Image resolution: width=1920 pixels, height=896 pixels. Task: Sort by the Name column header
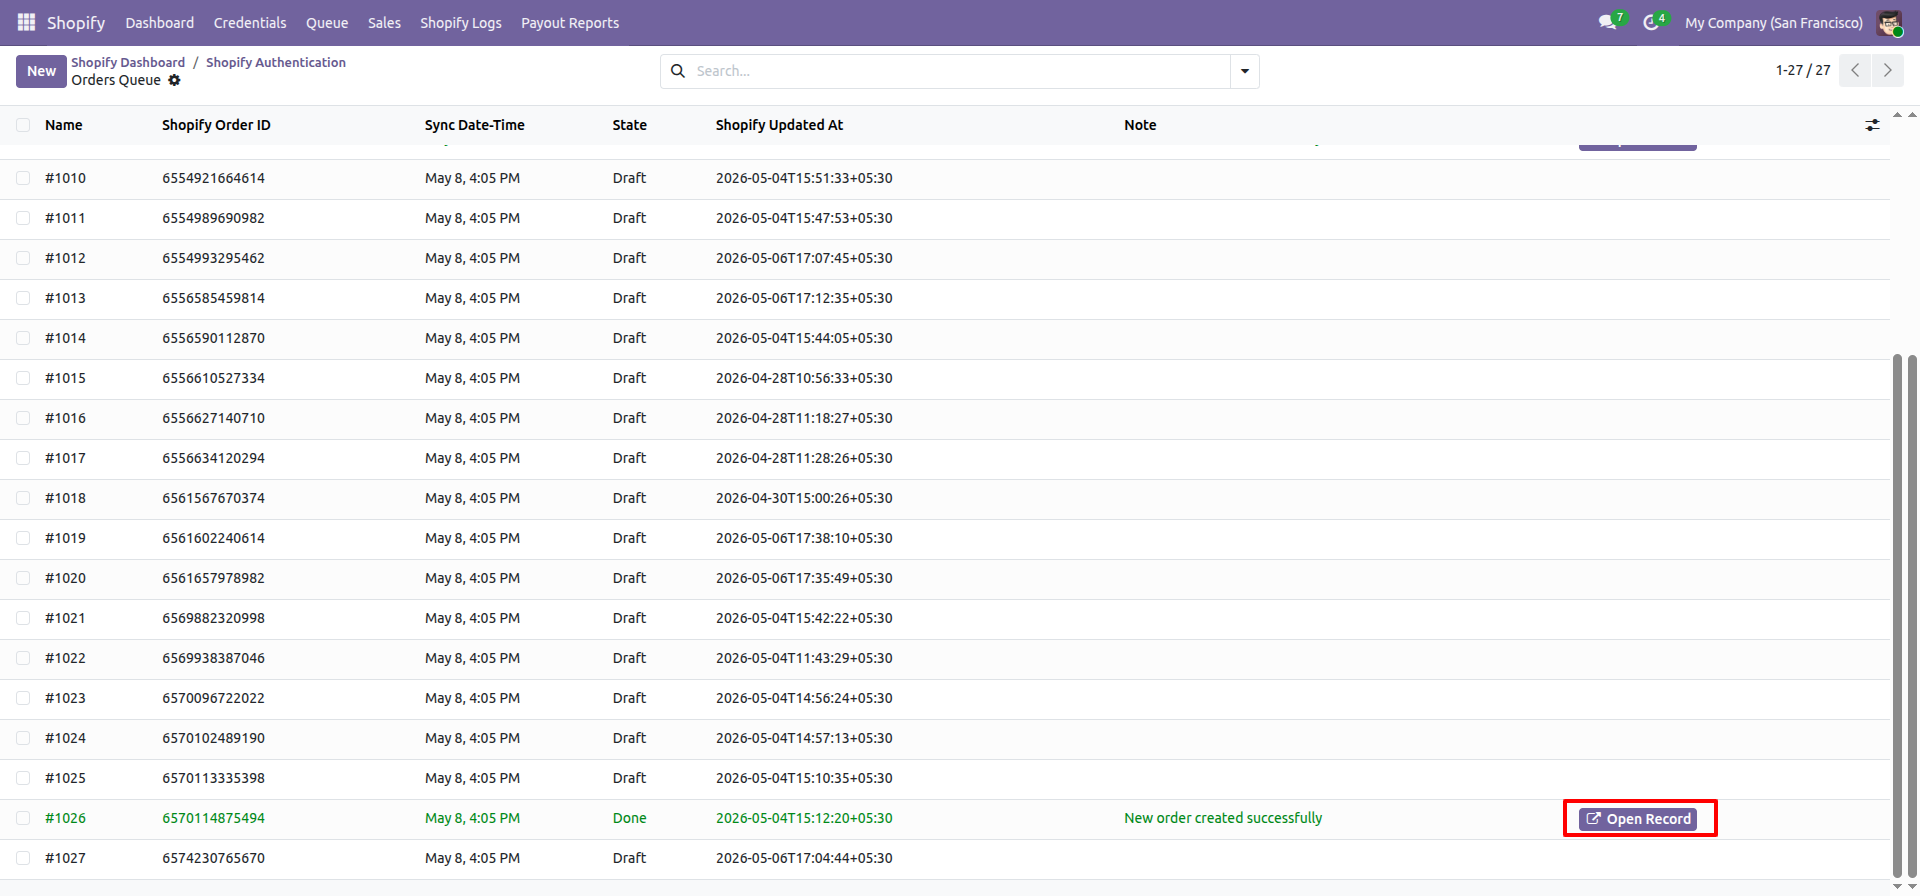click(64, 125)
